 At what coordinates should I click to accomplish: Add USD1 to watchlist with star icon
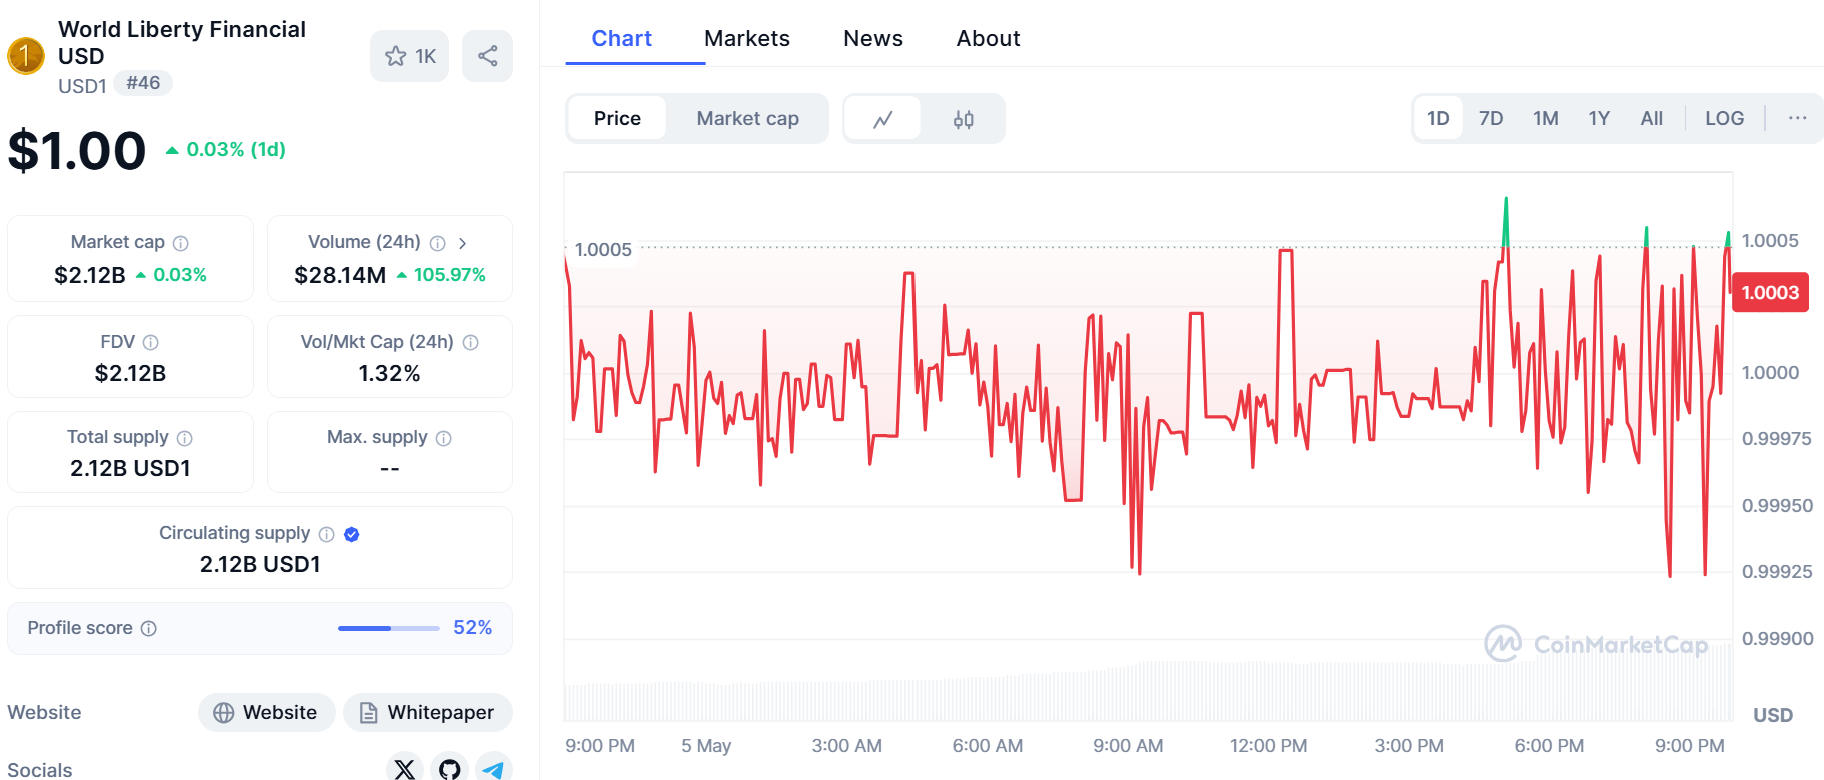coord(409,56)
